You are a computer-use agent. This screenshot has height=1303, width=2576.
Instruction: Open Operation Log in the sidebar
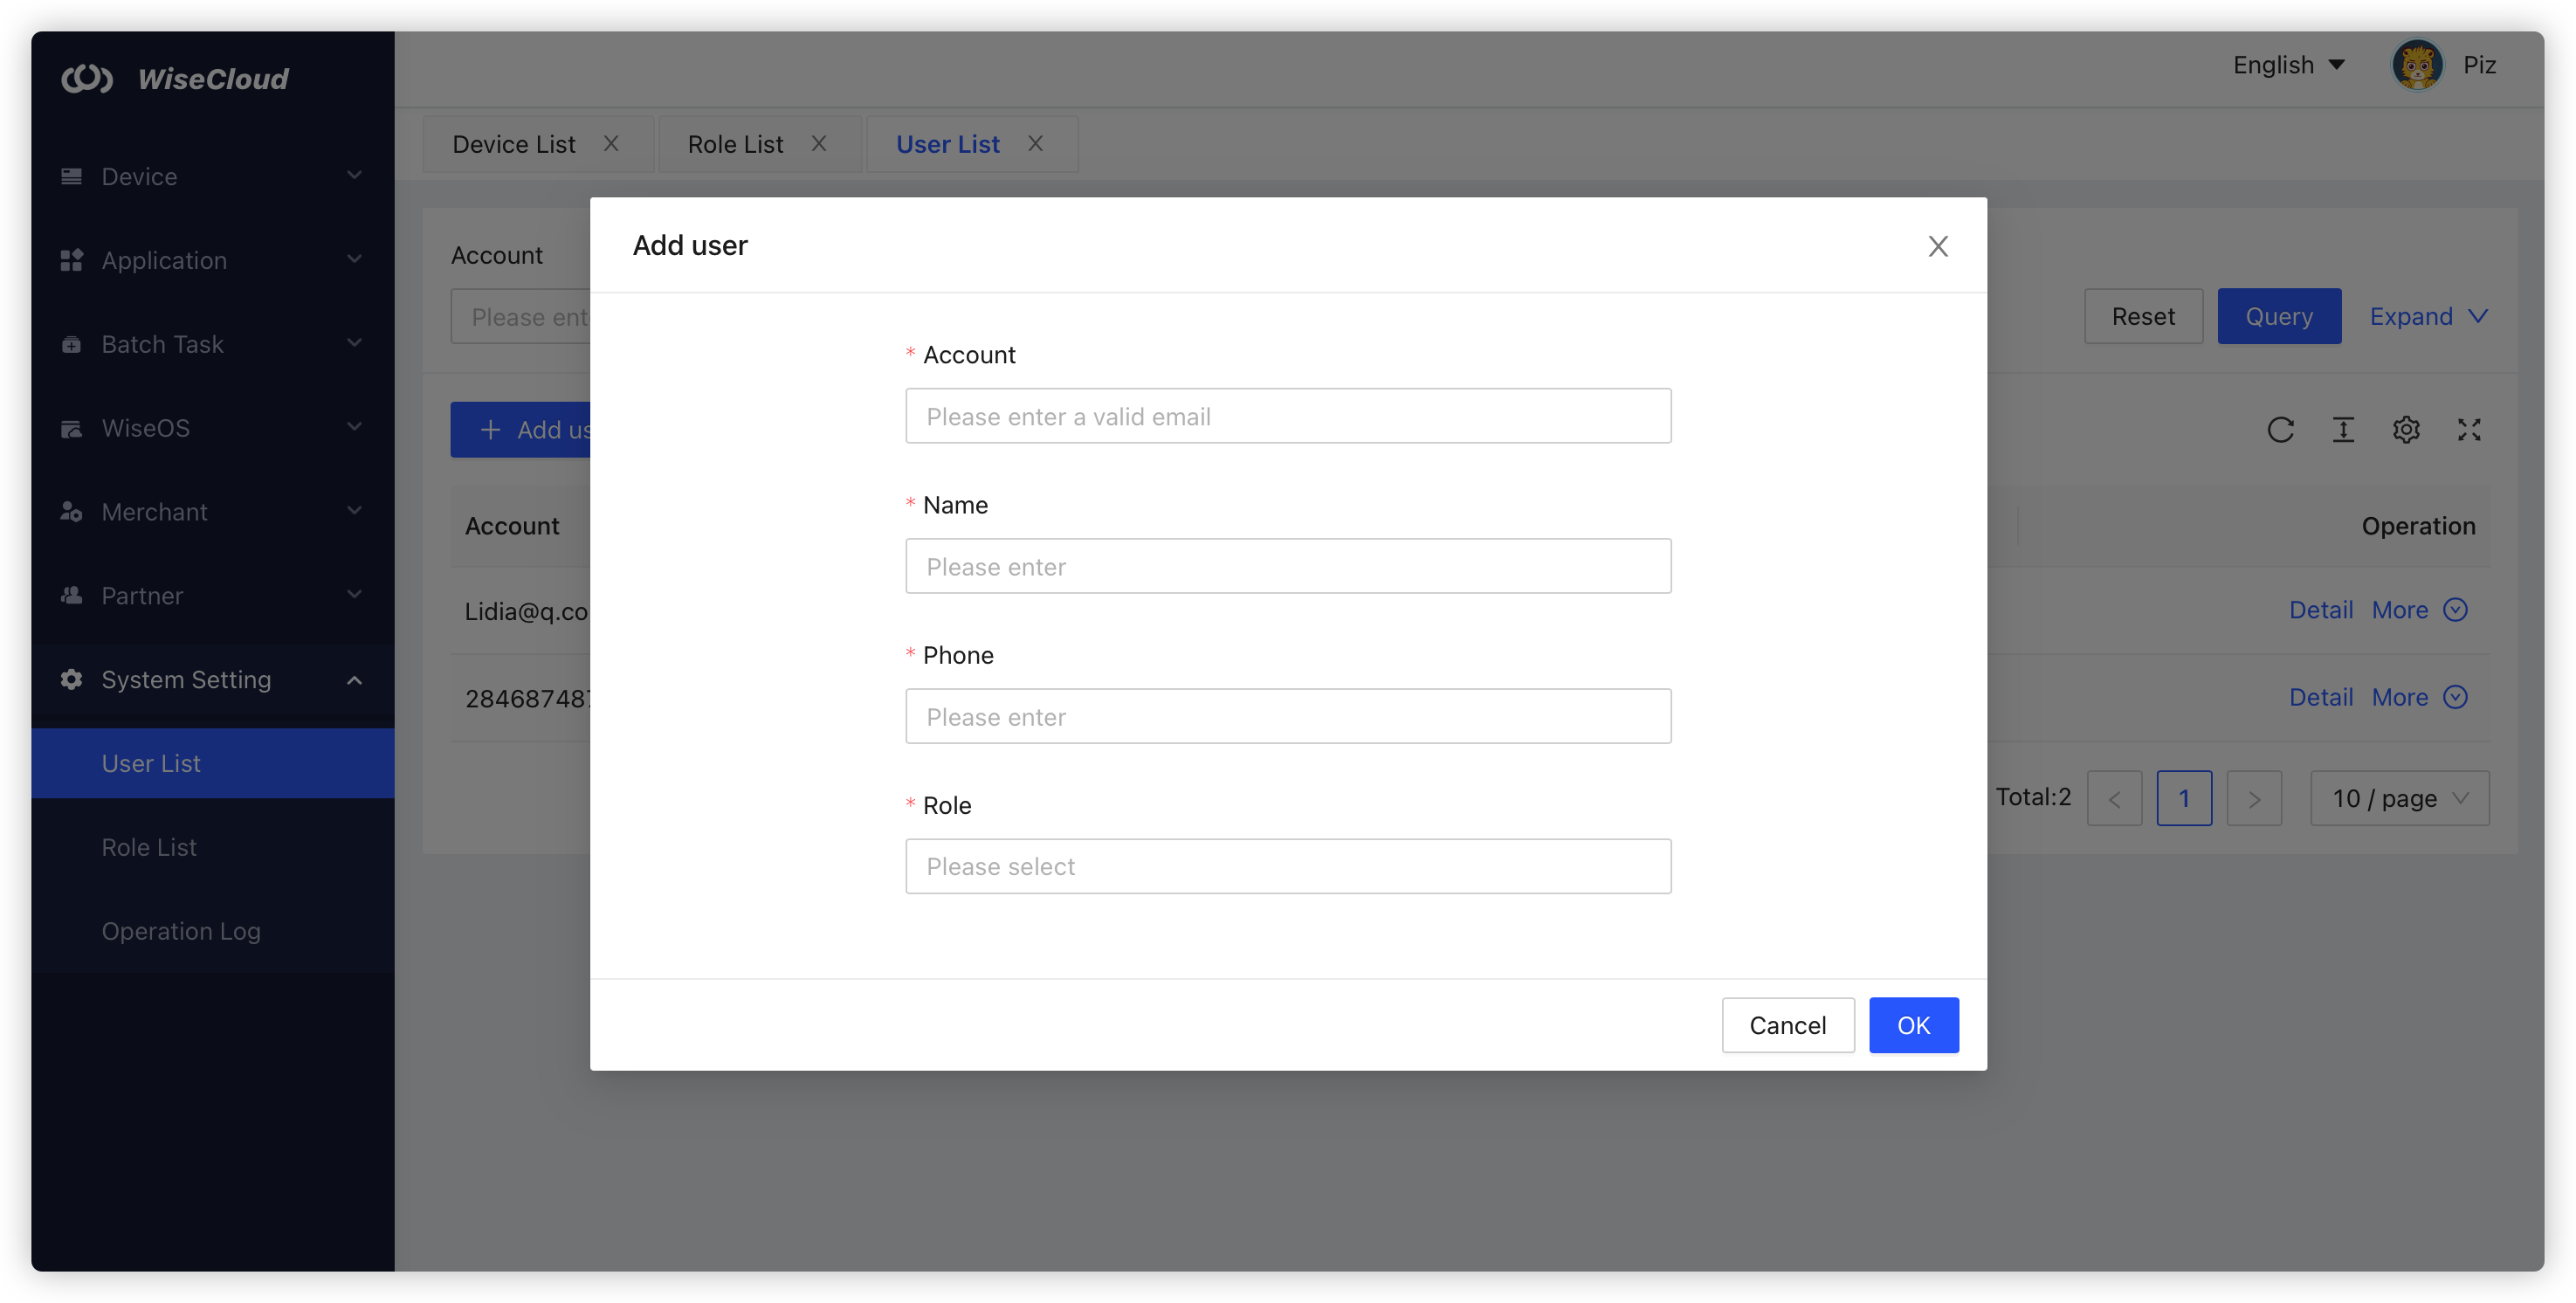coord(181,931)
